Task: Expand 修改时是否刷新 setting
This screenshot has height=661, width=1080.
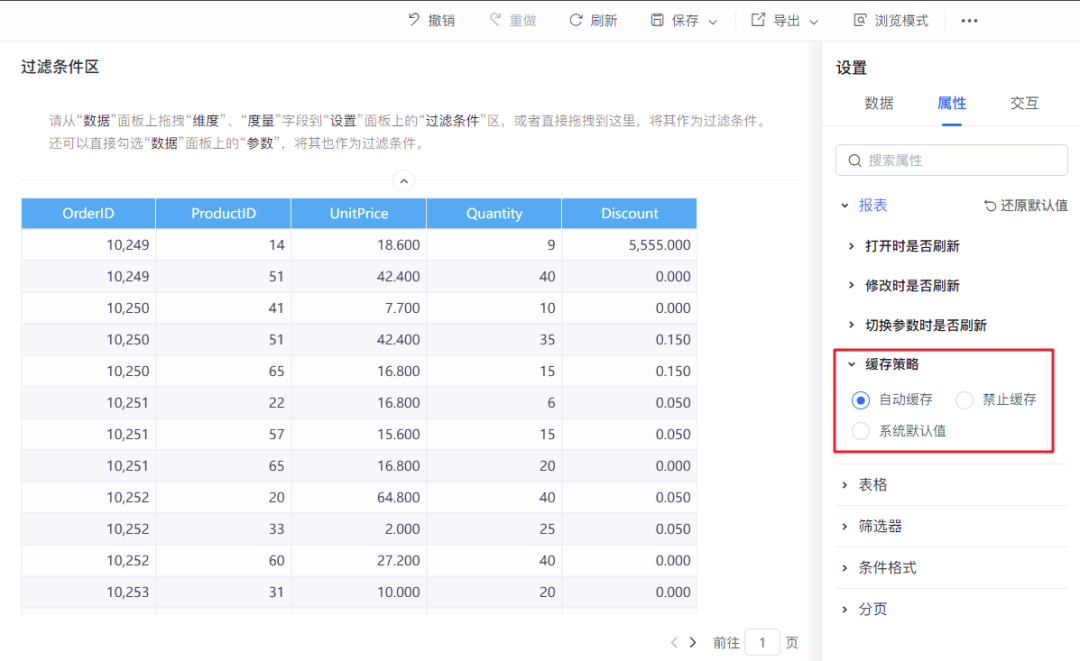Action: pyautogui.click(x=851, y=285)
